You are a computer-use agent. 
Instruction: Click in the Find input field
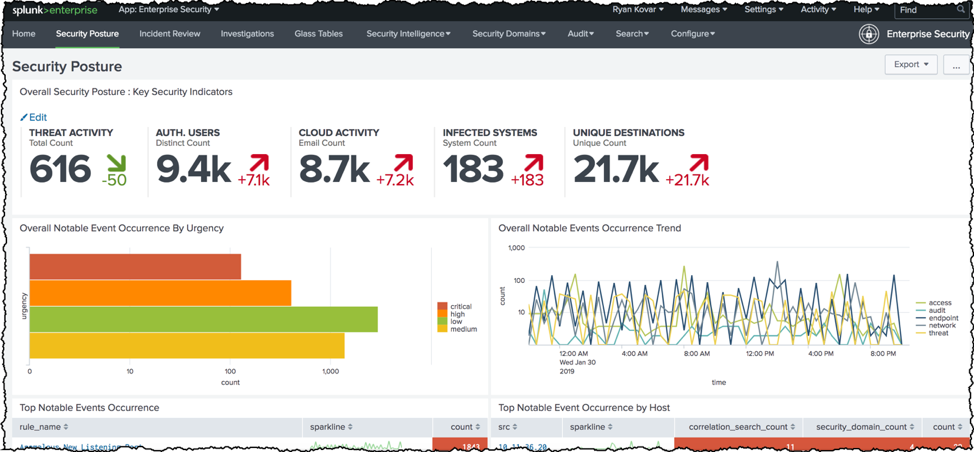(929, 11)
